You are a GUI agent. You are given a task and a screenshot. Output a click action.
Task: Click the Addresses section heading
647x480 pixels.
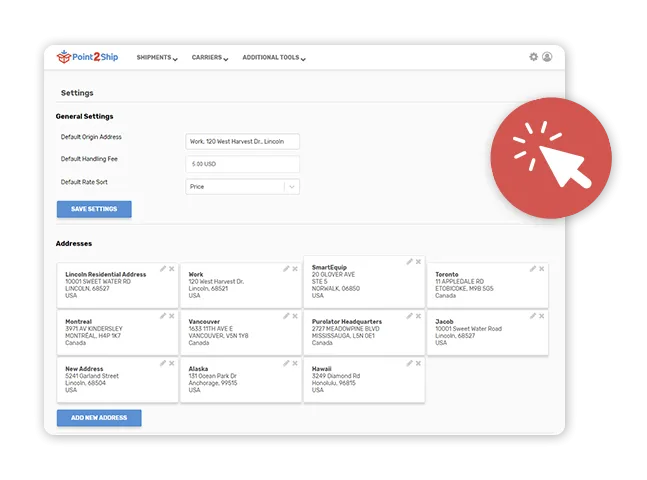pos(74,244)
